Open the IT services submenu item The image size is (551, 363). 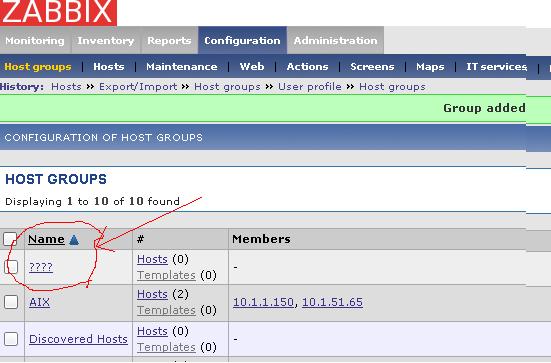[x=496, y=66]
